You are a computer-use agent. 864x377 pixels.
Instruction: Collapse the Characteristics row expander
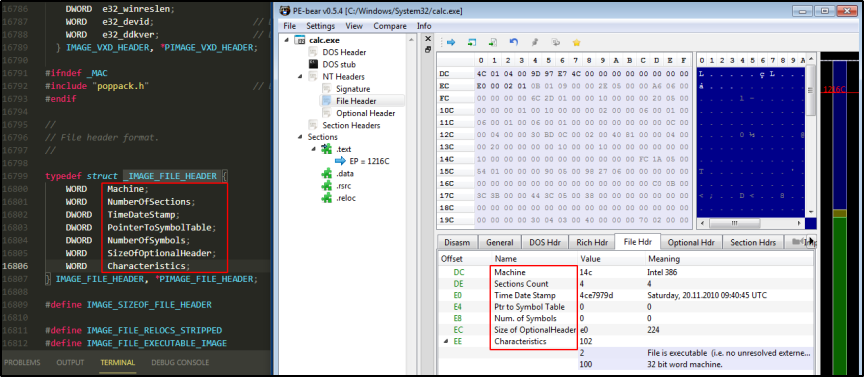click(x=446, y=341)
